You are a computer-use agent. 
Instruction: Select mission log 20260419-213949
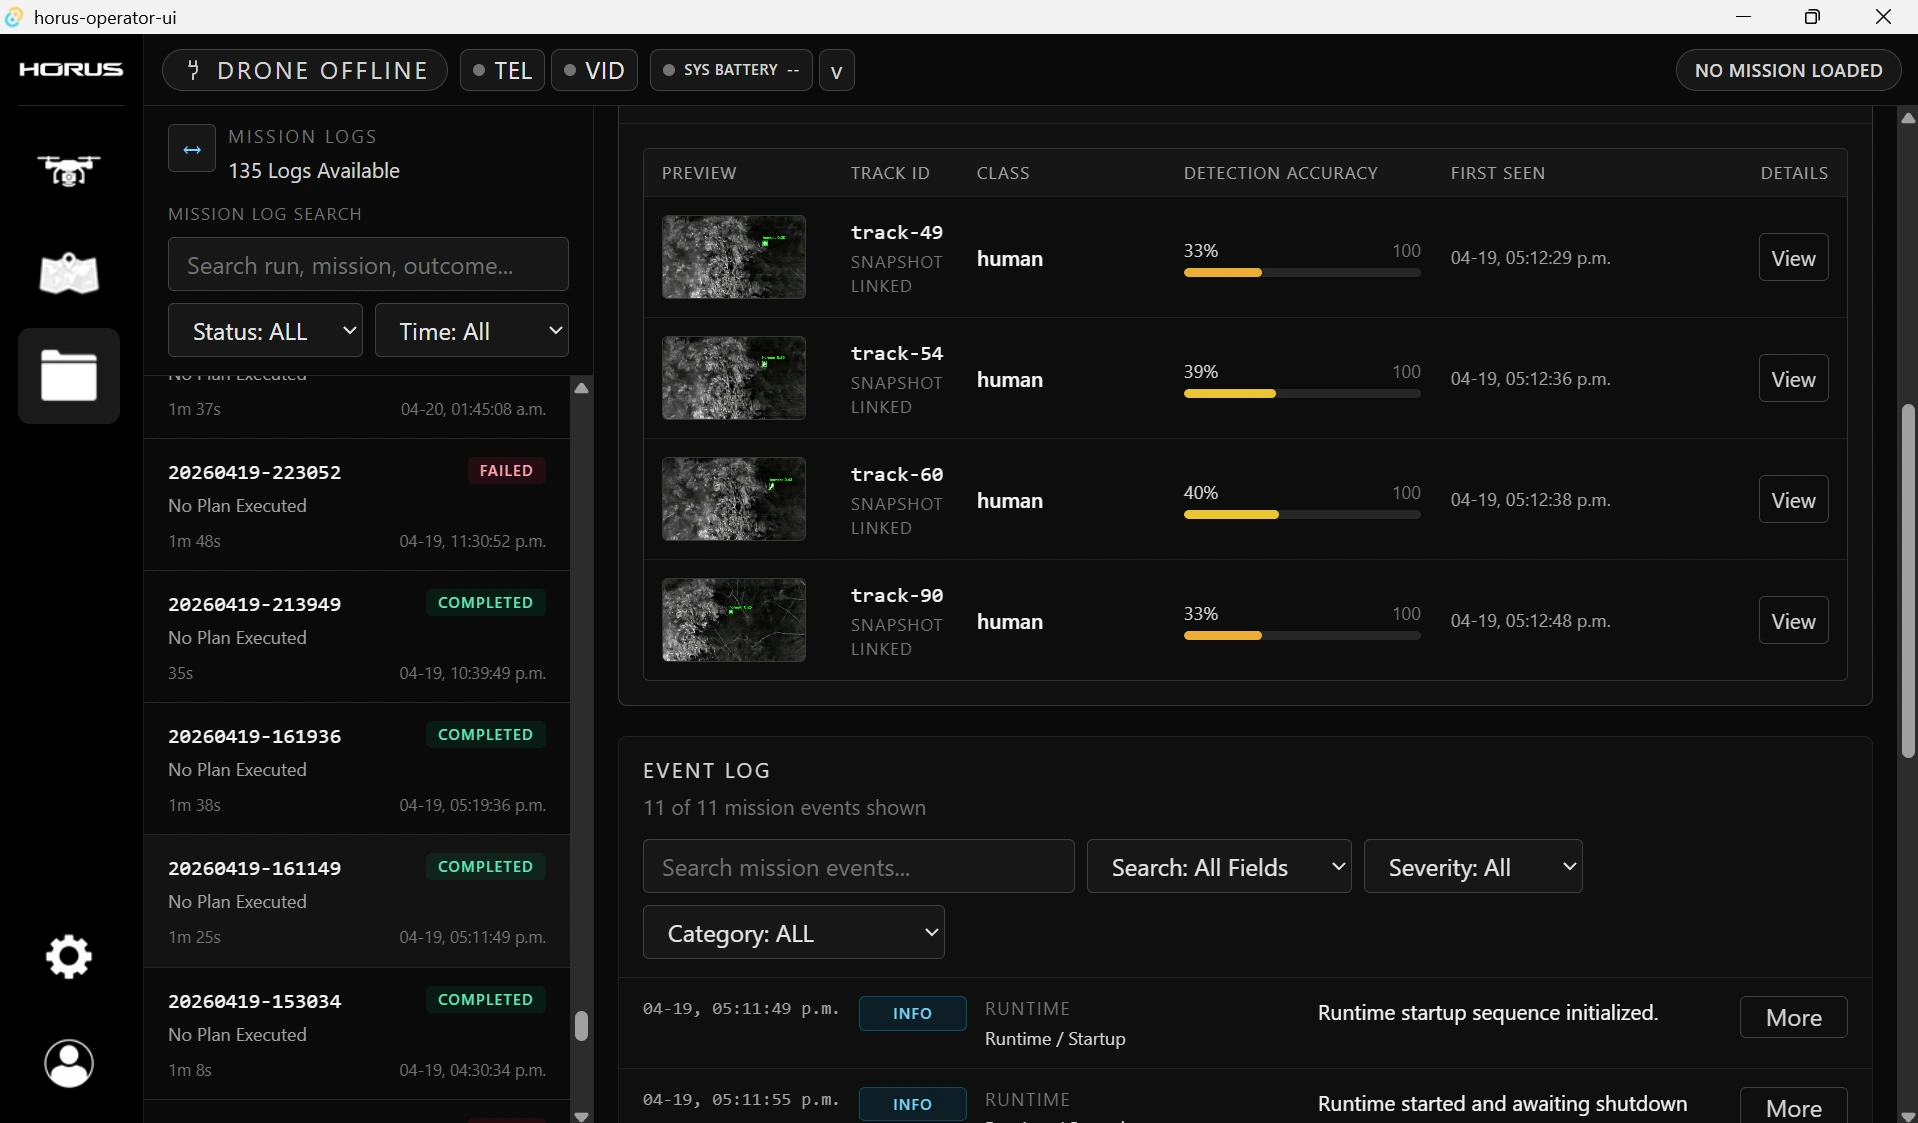(x=357, y=637)
